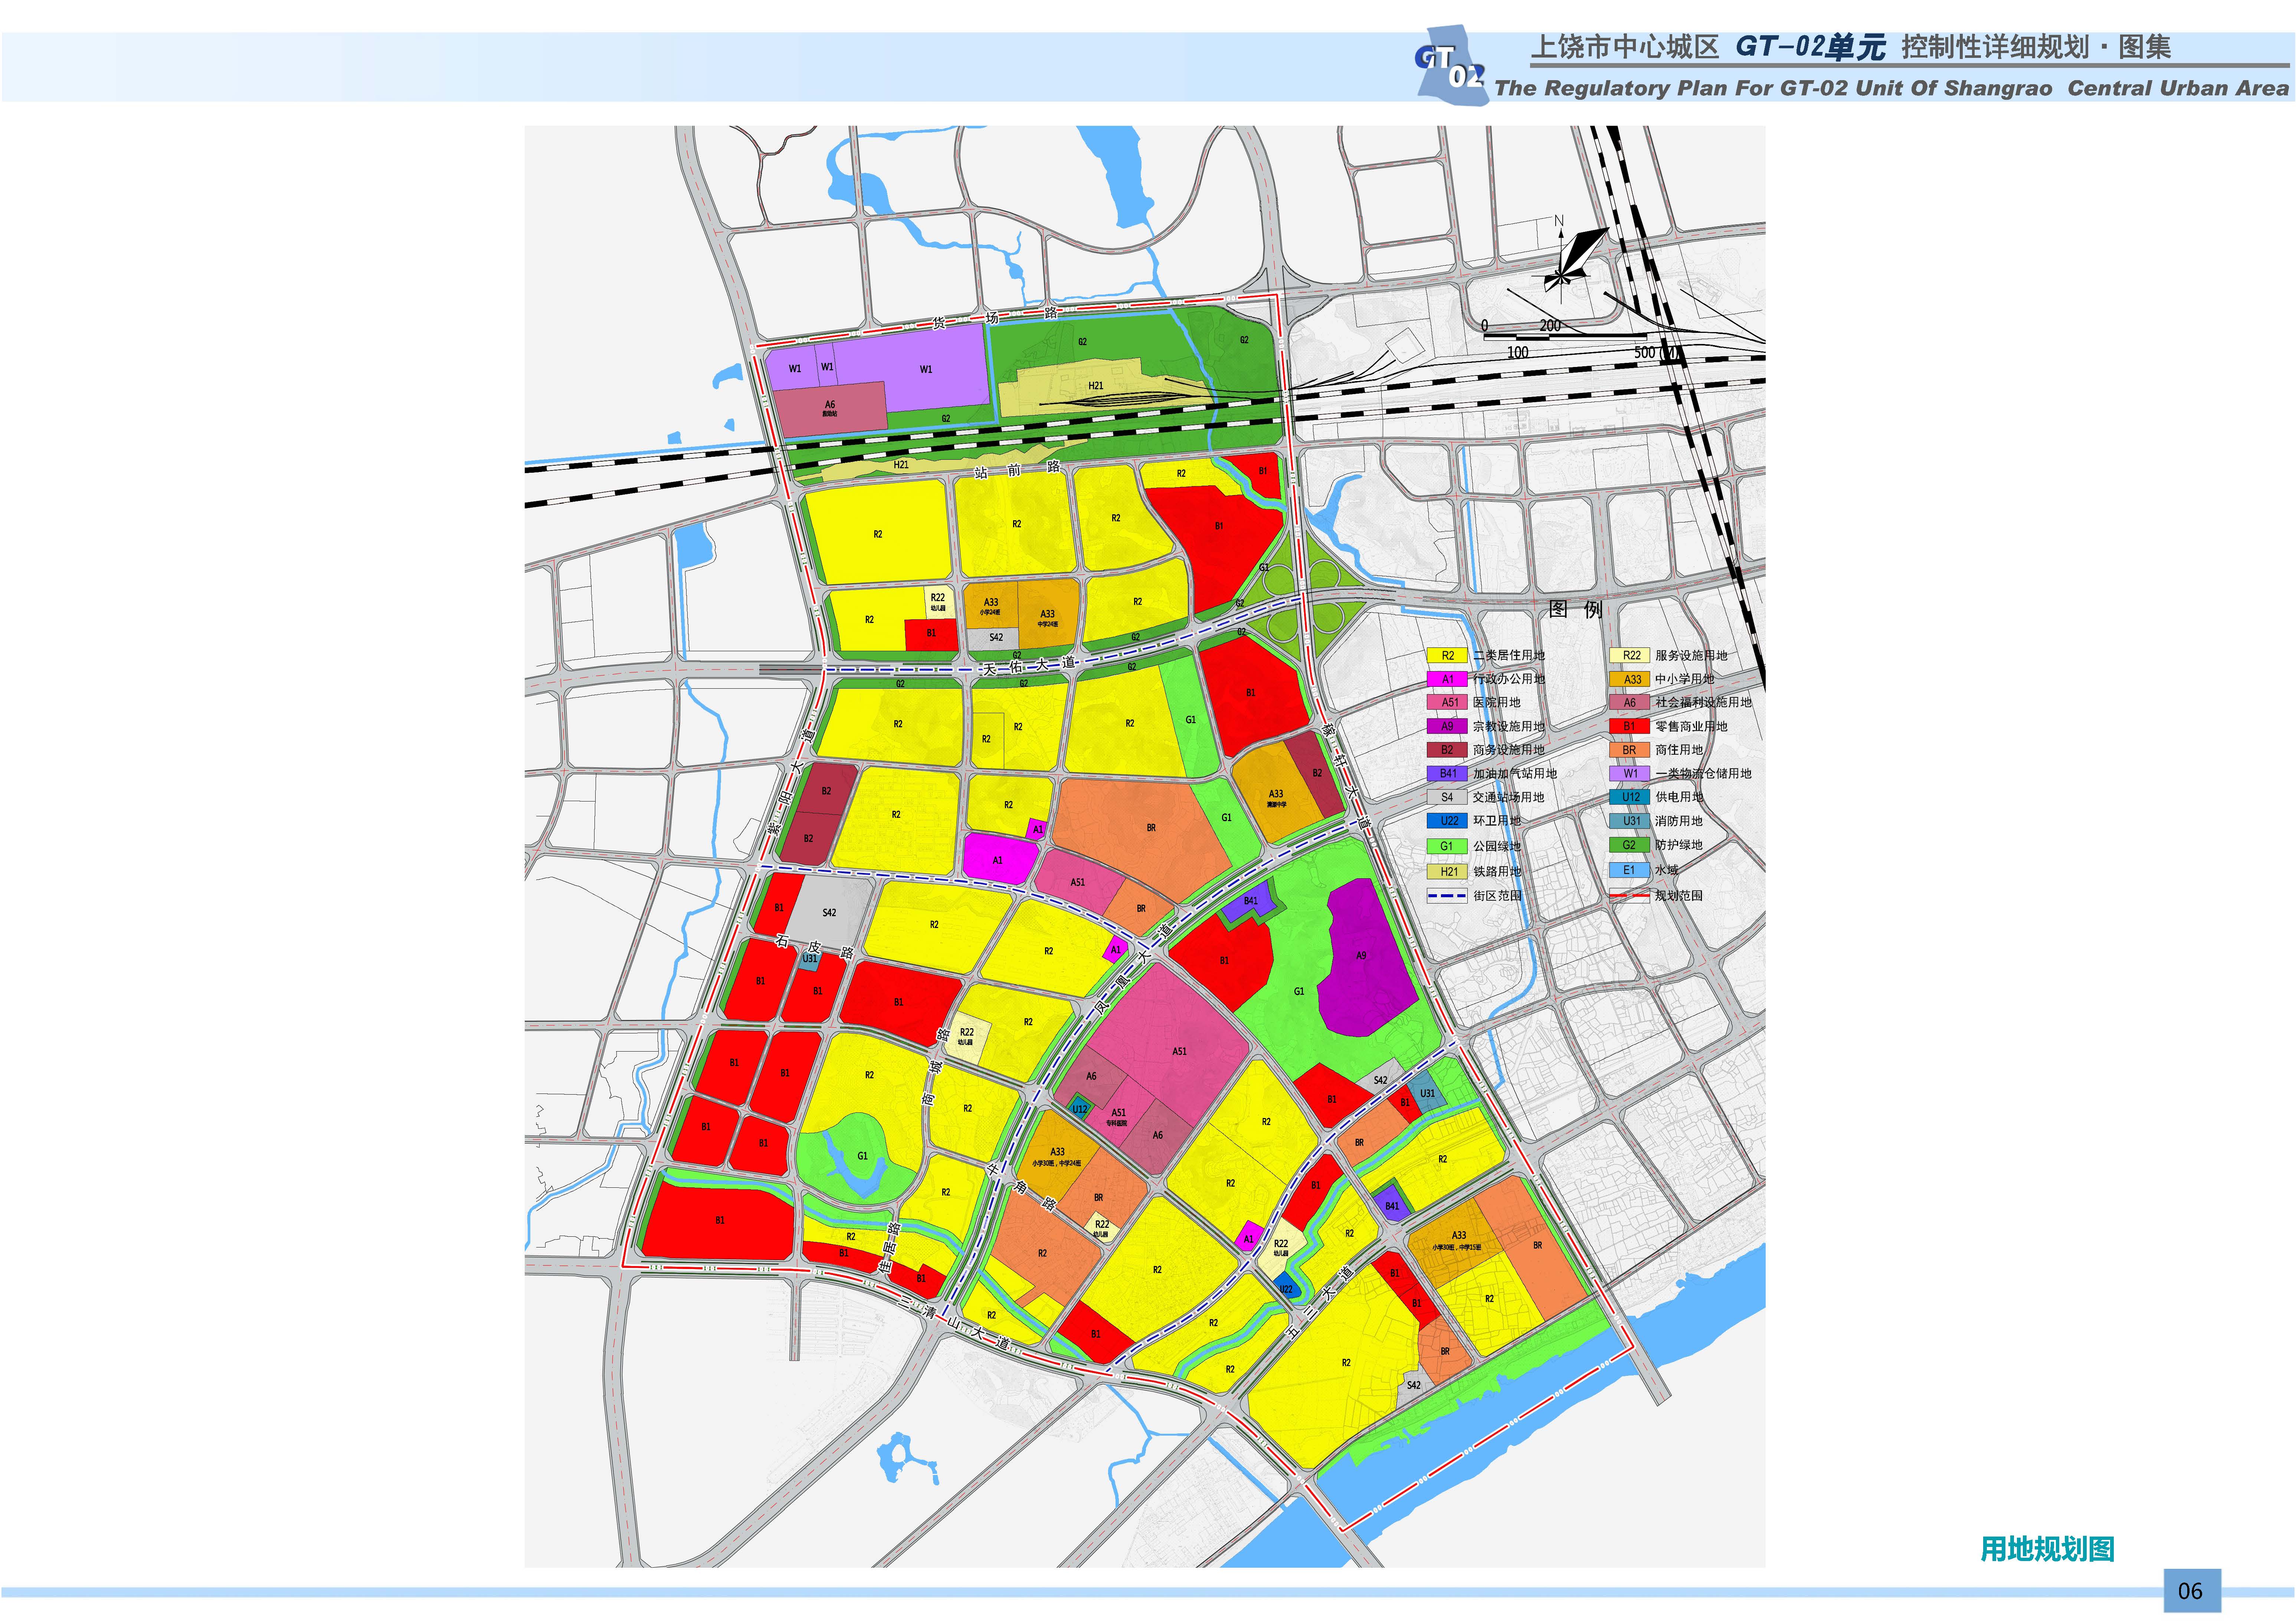This screenshot has width=2296, height=1623.
Task: Click the B1 red legend swatch
Action: (x=1630, y=727)
